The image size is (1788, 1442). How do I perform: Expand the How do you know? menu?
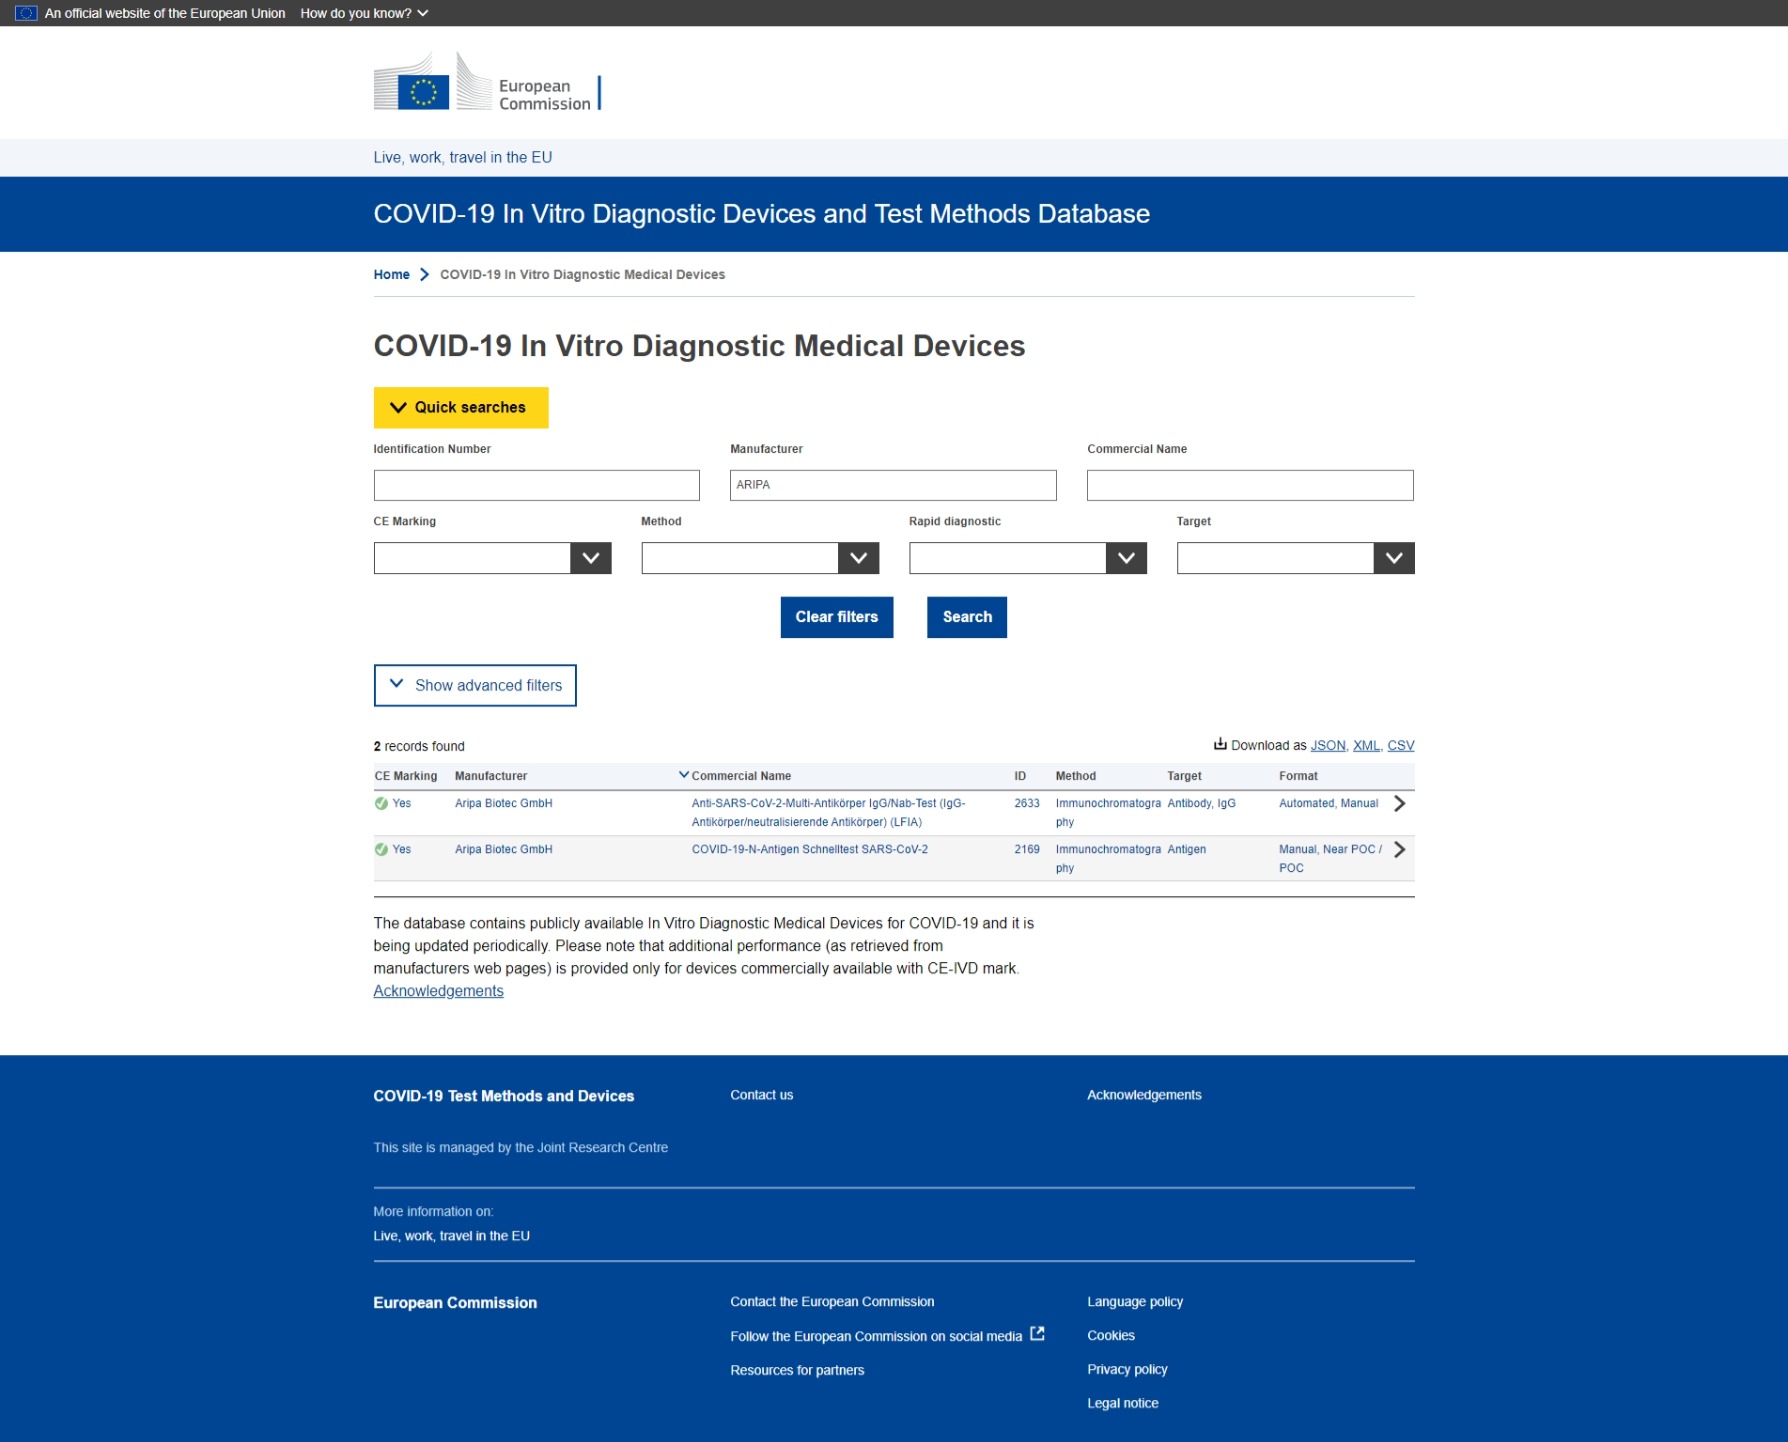(x=364, y=13)
